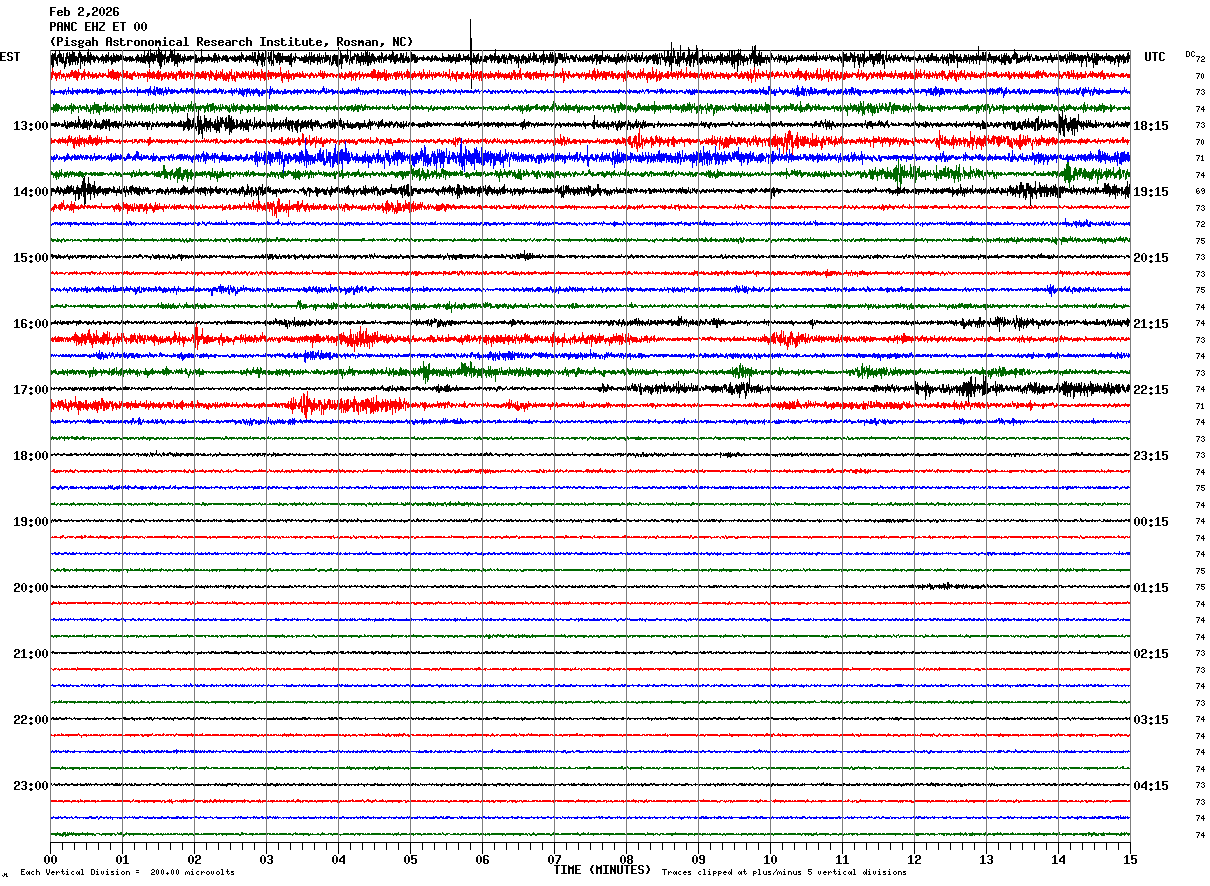Click the 16:00 EST time label
Screen dimensions: 1210x886
[x=31, y=324]
